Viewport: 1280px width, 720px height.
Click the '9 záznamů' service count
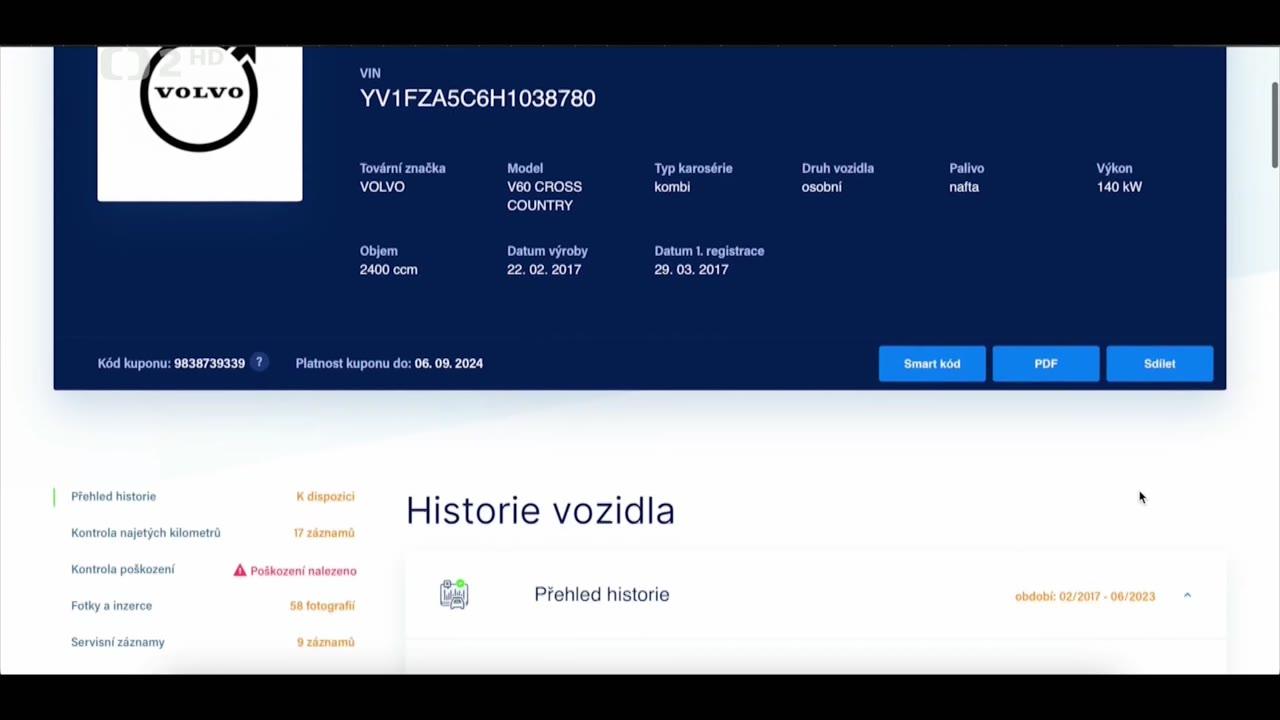[326, 642]
